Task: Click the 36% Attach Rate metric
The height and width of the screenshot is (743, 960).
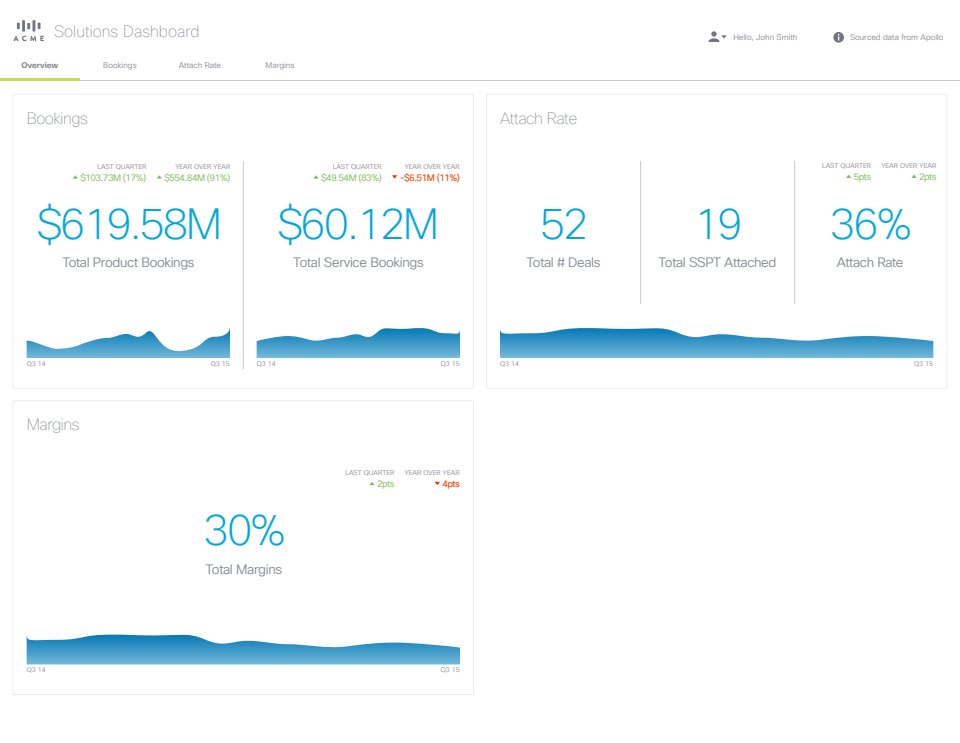Action: click(870, 225)
